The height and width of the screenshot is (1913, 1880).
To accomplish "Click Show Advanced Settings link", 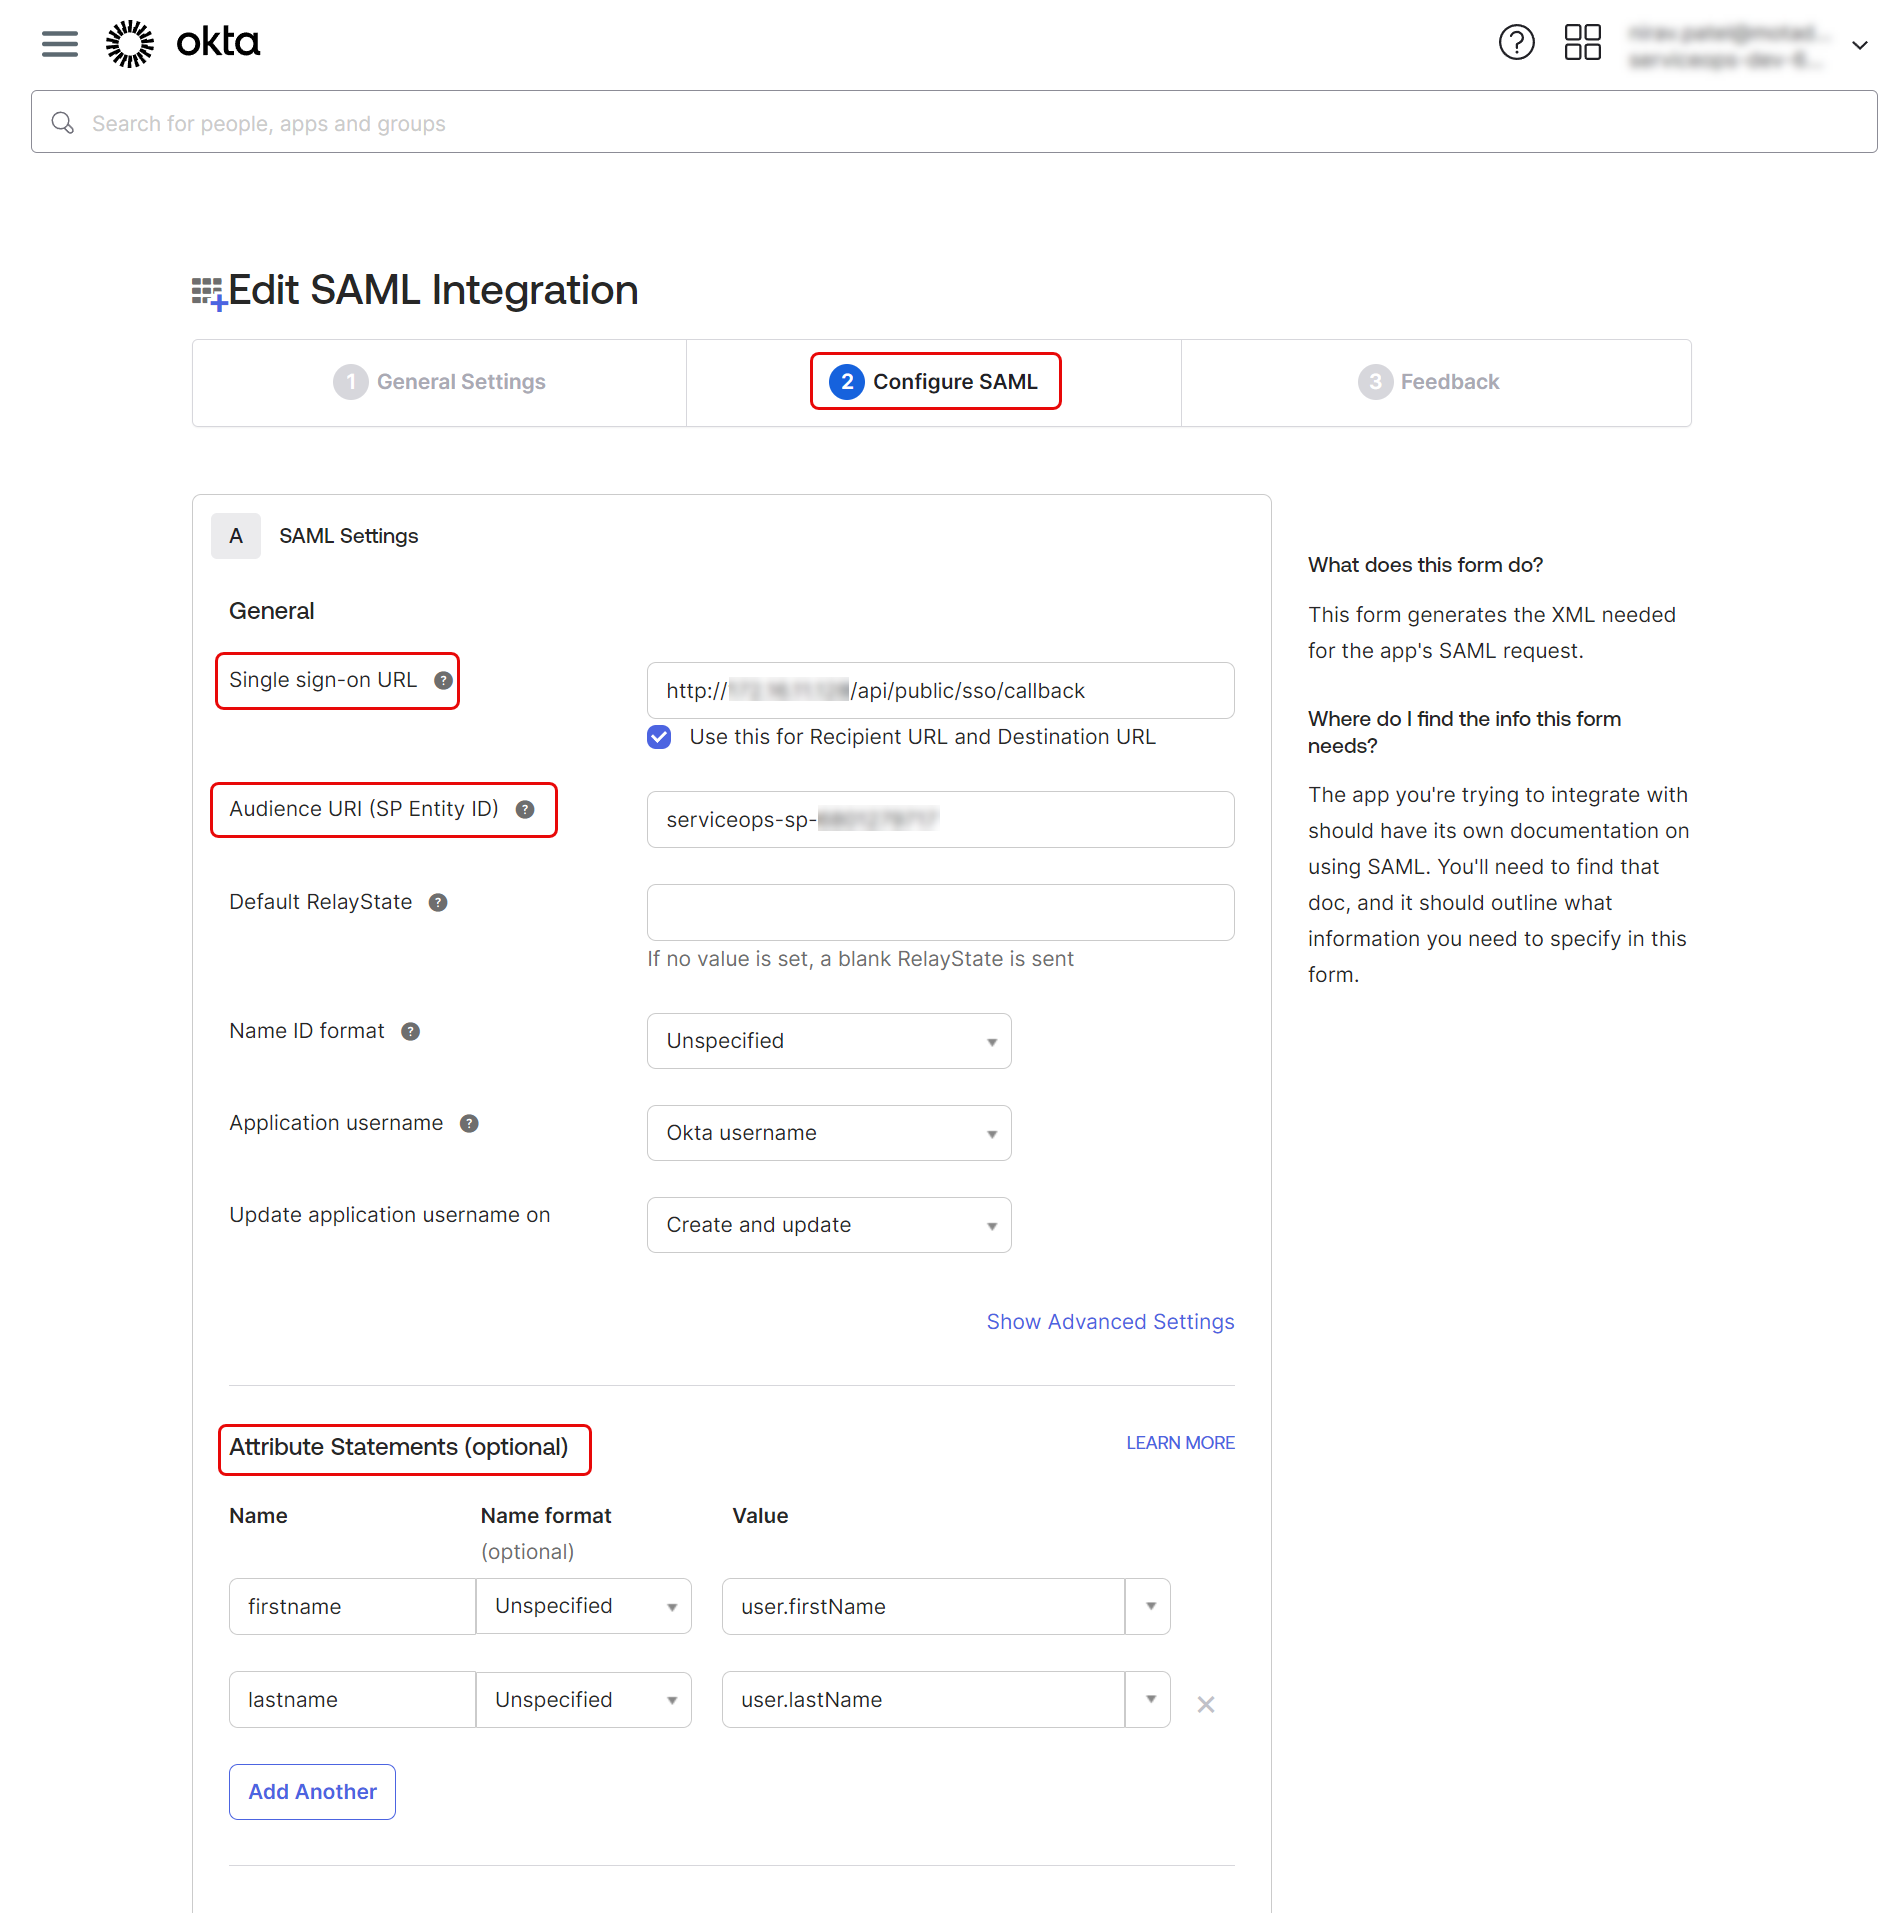I will click(1110, 1322).
